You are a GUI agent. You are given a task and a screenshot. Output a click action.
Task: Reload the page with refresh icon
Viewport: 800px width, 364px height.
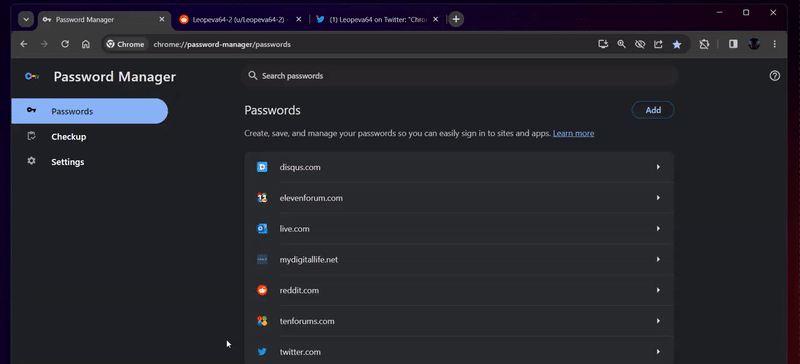click(x=65, y=44)
